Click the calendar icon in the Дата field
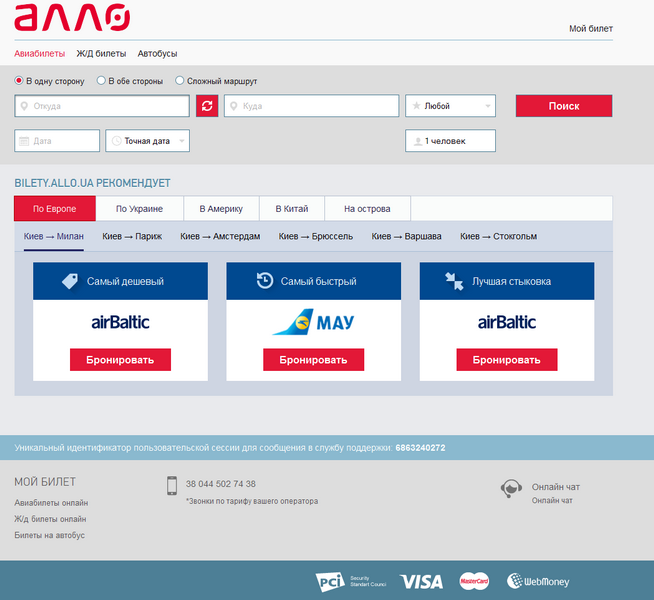 [24, 141]
